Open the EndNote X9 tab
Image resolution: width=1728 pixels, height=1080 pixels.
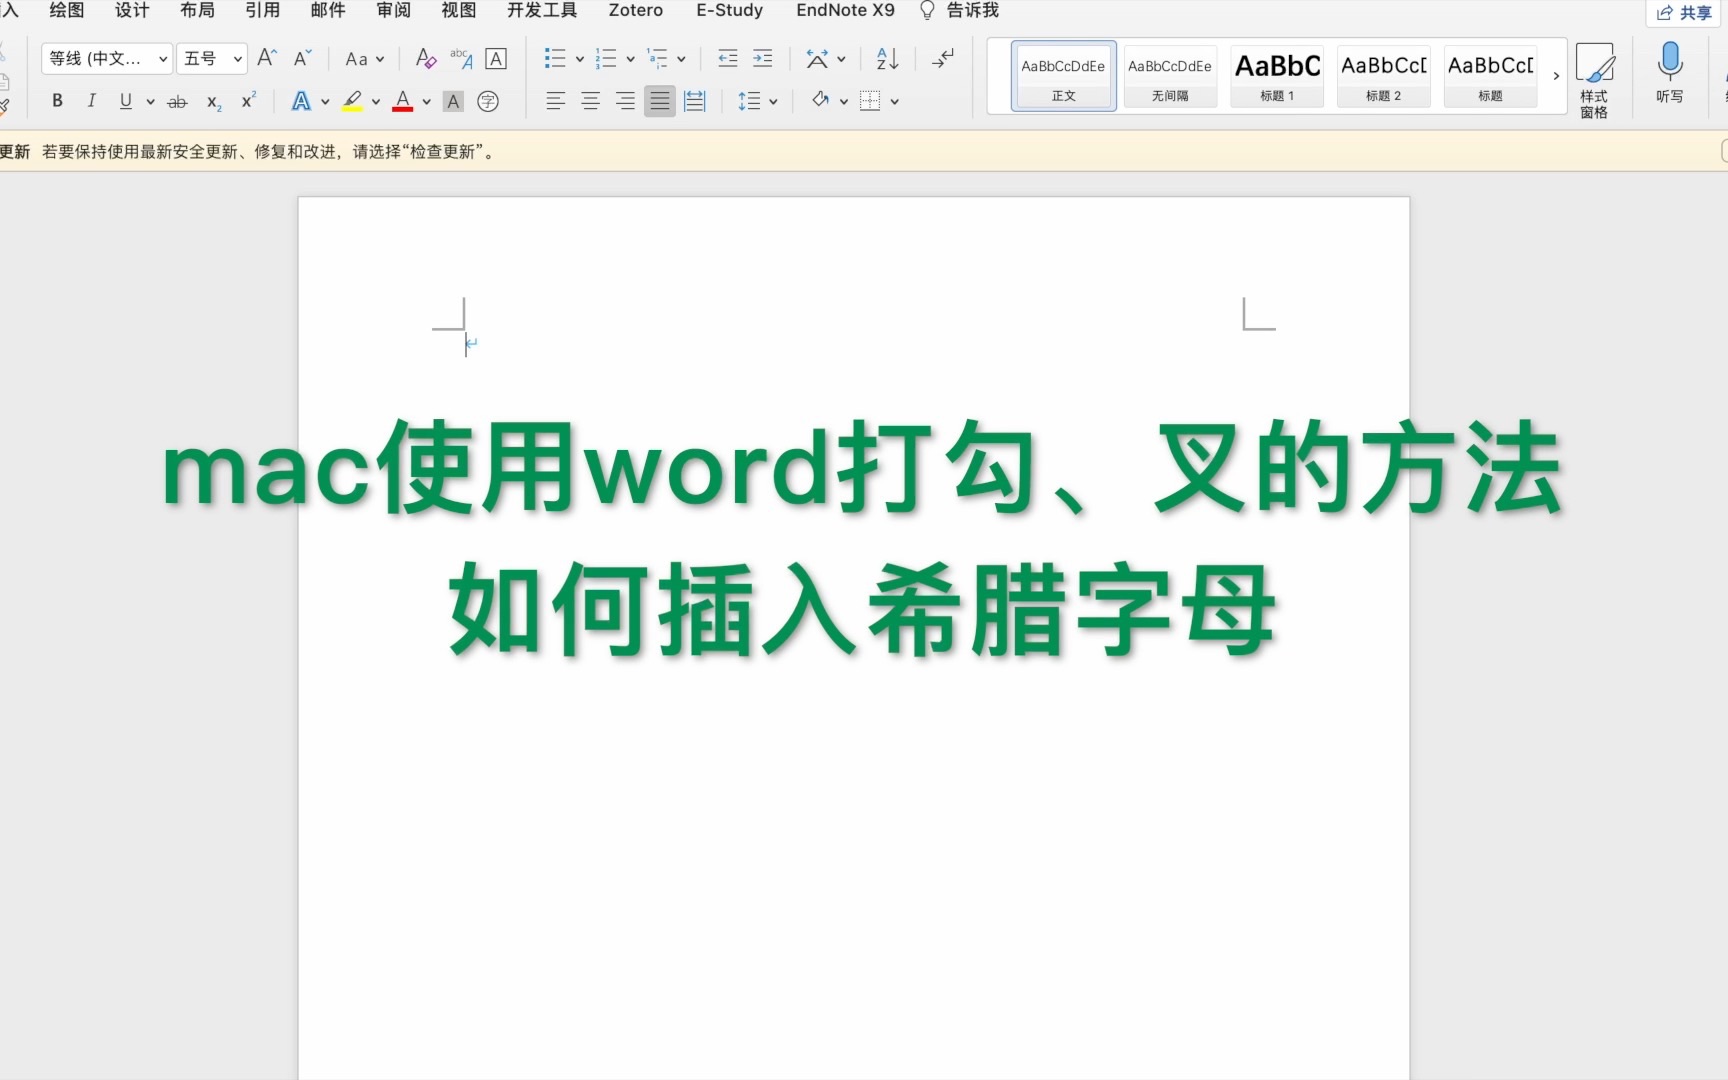845,10
